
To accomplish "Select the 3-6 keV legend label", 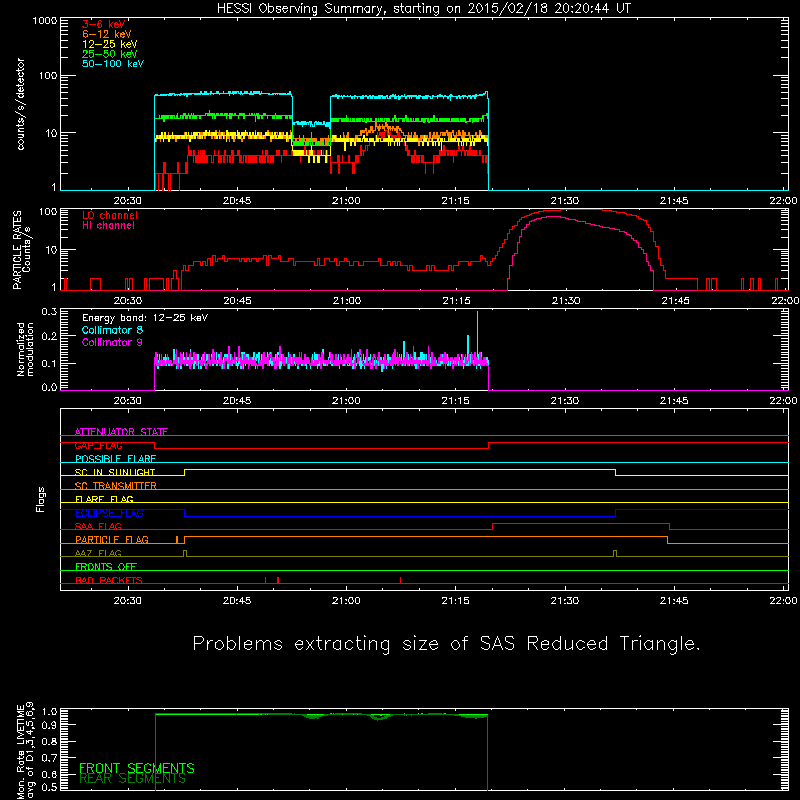I will 104,24.
